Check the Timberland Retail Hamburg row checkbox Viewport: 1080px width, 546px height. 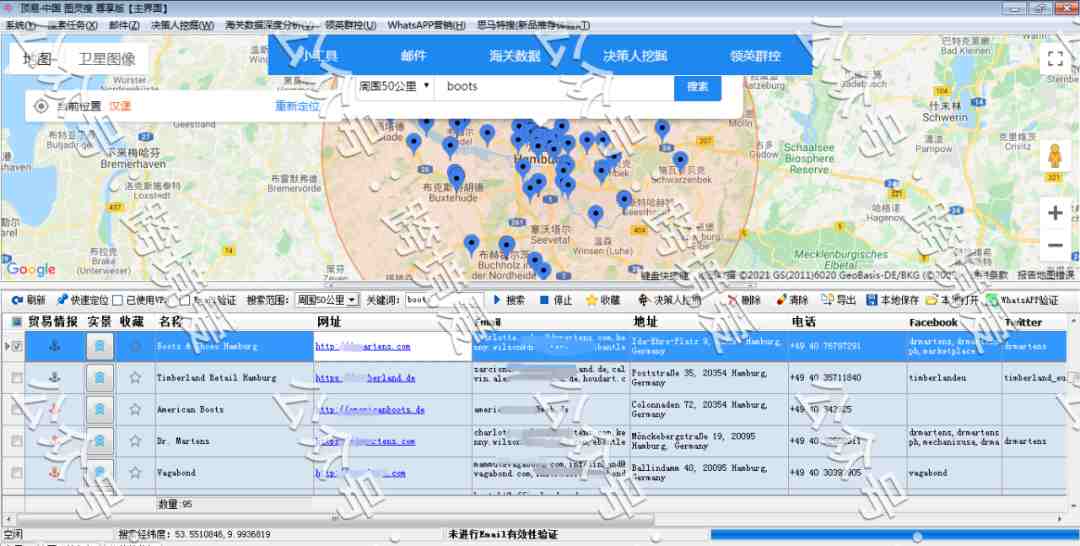[x=17, y=378]
